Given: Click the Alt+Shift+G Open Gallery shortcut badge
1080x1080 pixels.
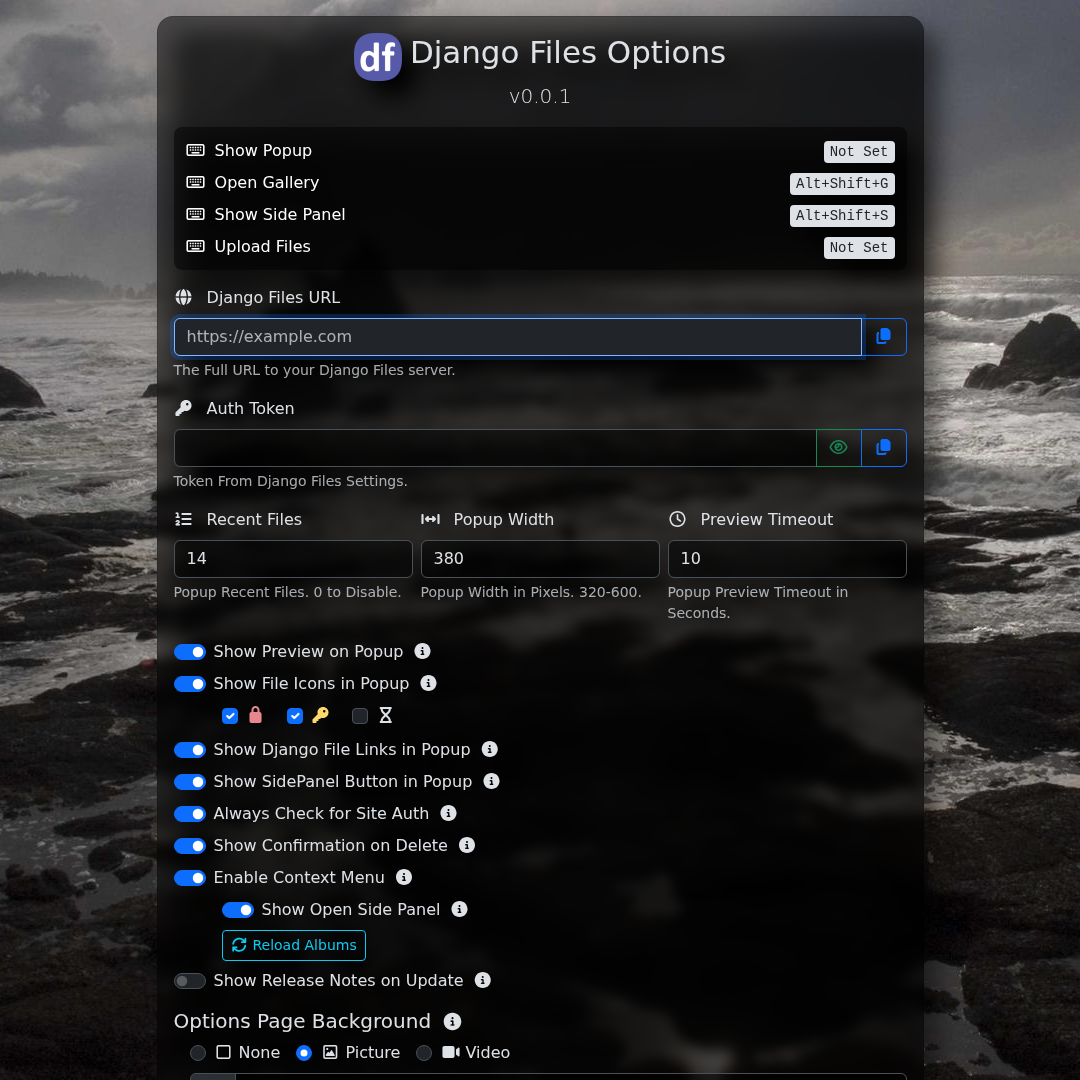Looking at the screenshot, I should coord(841,184).
